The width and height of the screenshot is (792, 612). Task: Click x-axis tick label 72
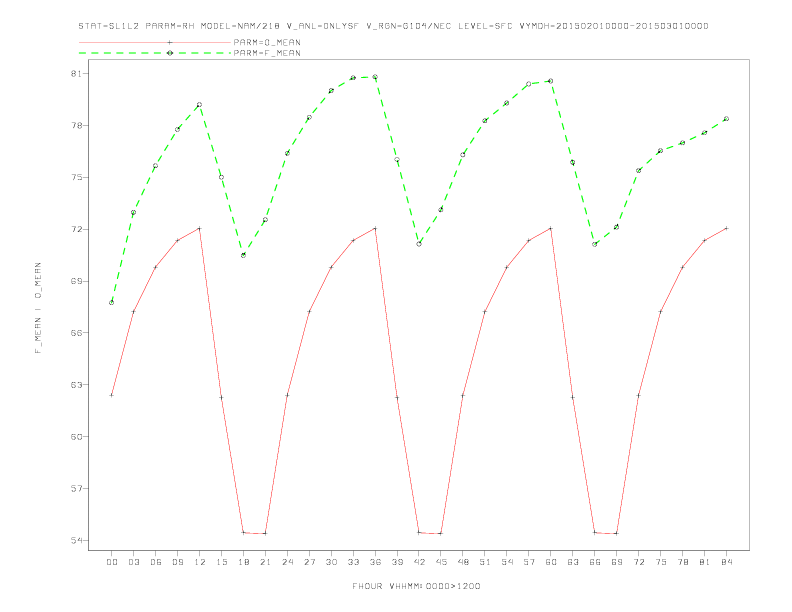(639, 562)
